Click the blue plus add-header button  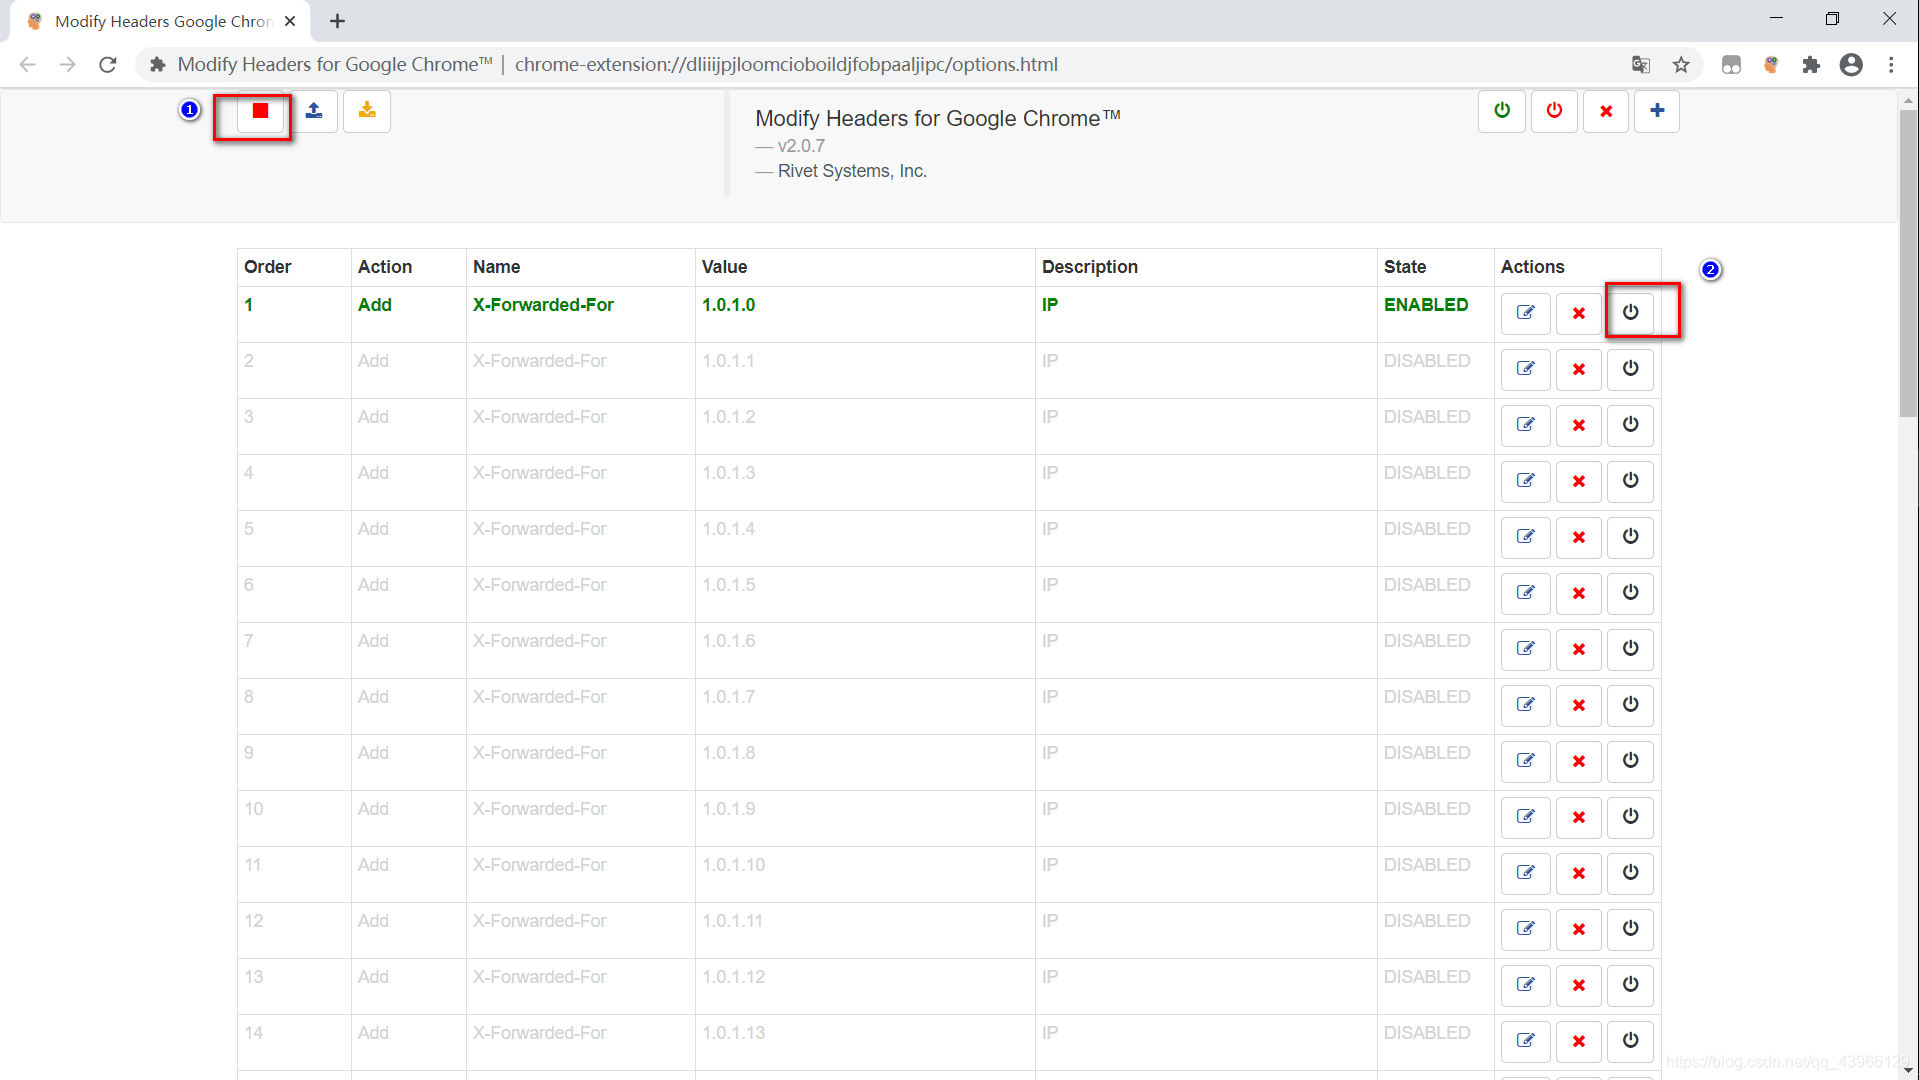pyautogui.click(x=1657, y=111)
